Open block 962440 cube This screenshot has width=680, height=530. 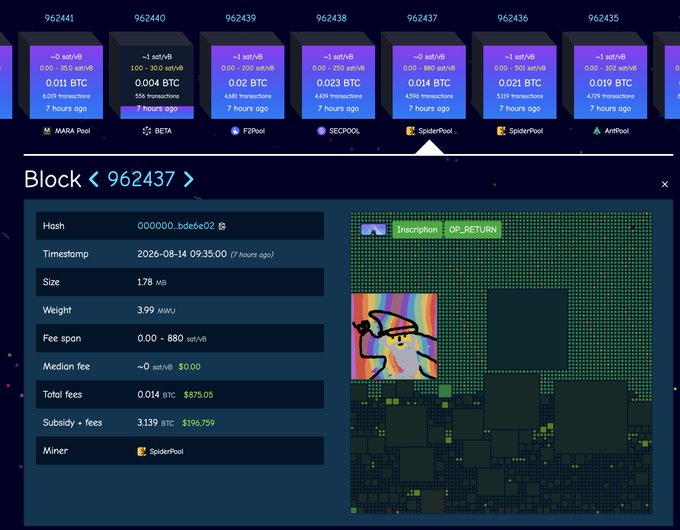tap(157, 82)
